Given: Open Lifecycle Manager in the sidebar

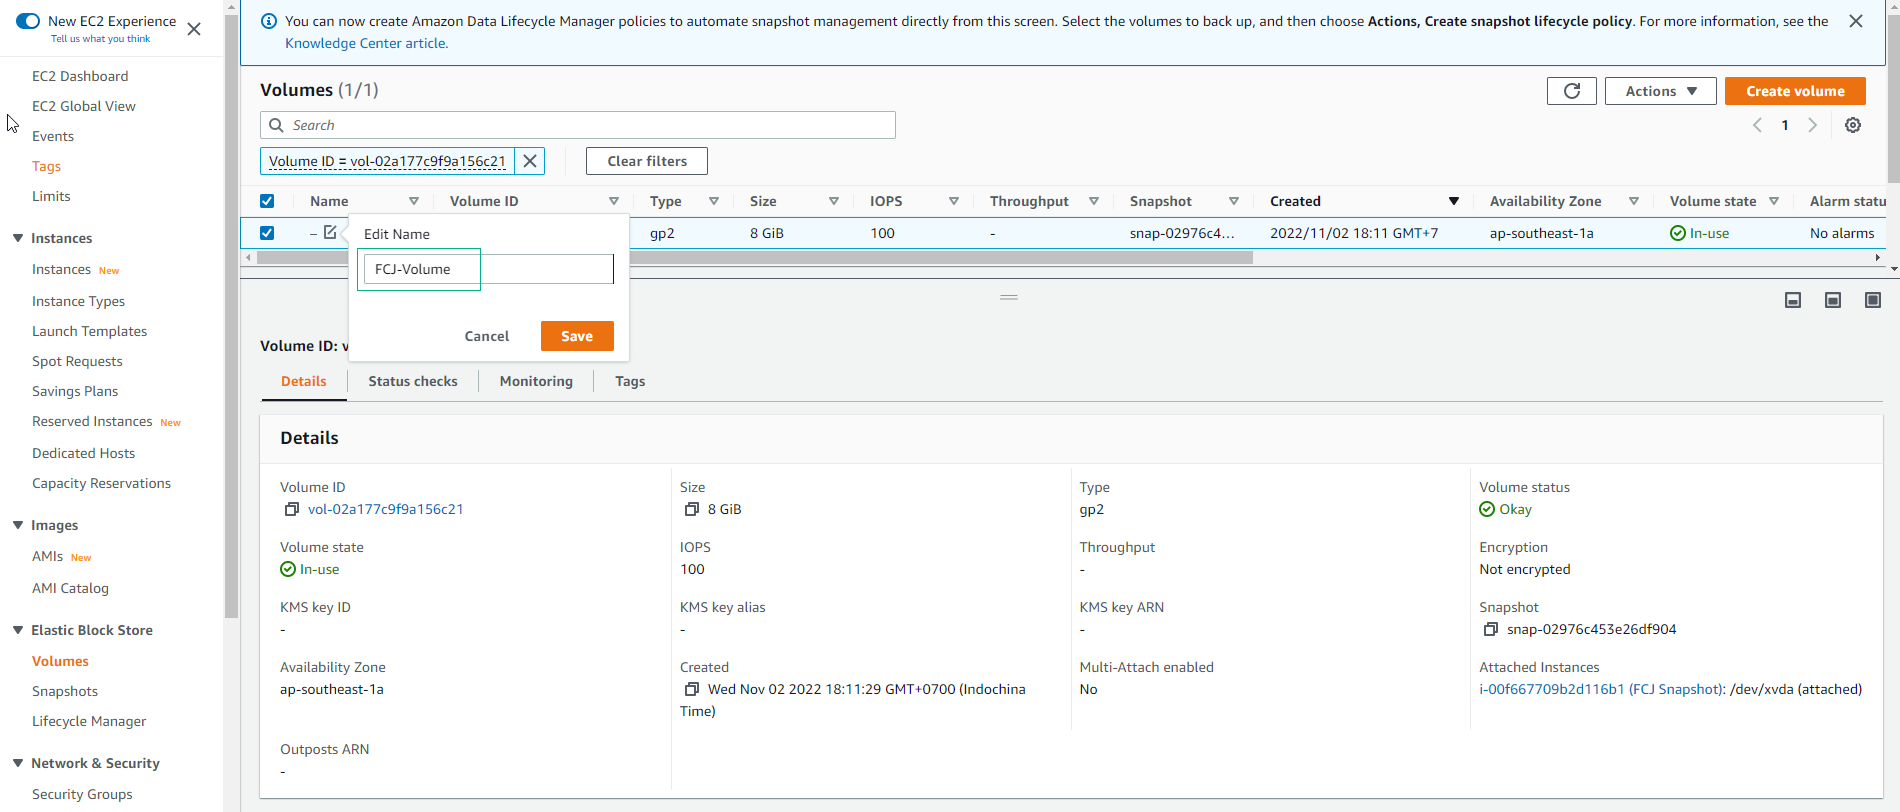Looking at the screenshot, I should (89, 721).
